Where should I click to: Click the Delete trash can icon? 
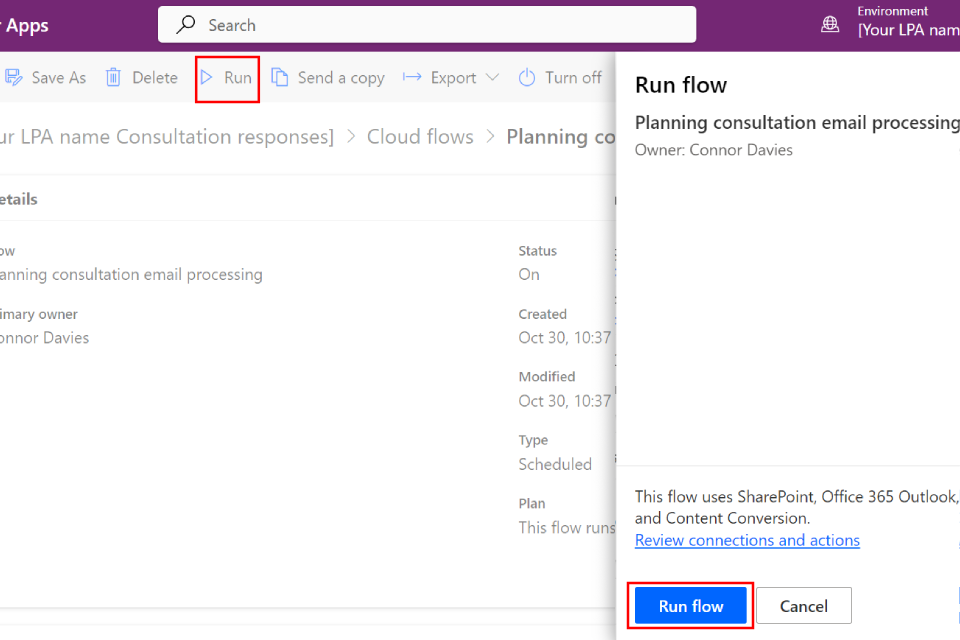(114, 78)
